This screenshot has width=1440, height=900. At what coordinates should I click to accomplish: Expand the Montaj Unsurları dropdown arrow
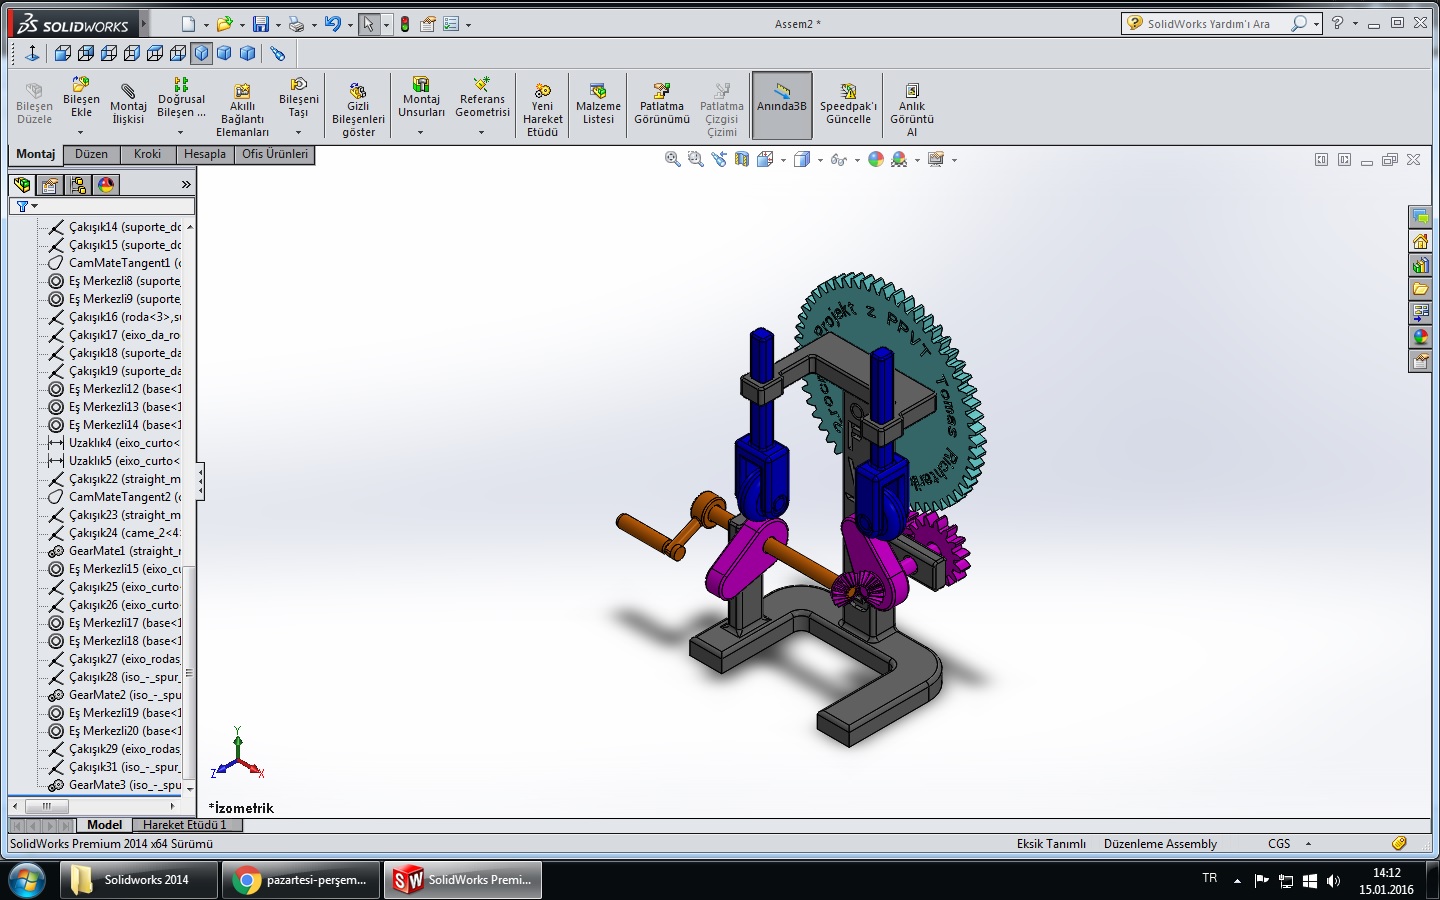(421, 132)
